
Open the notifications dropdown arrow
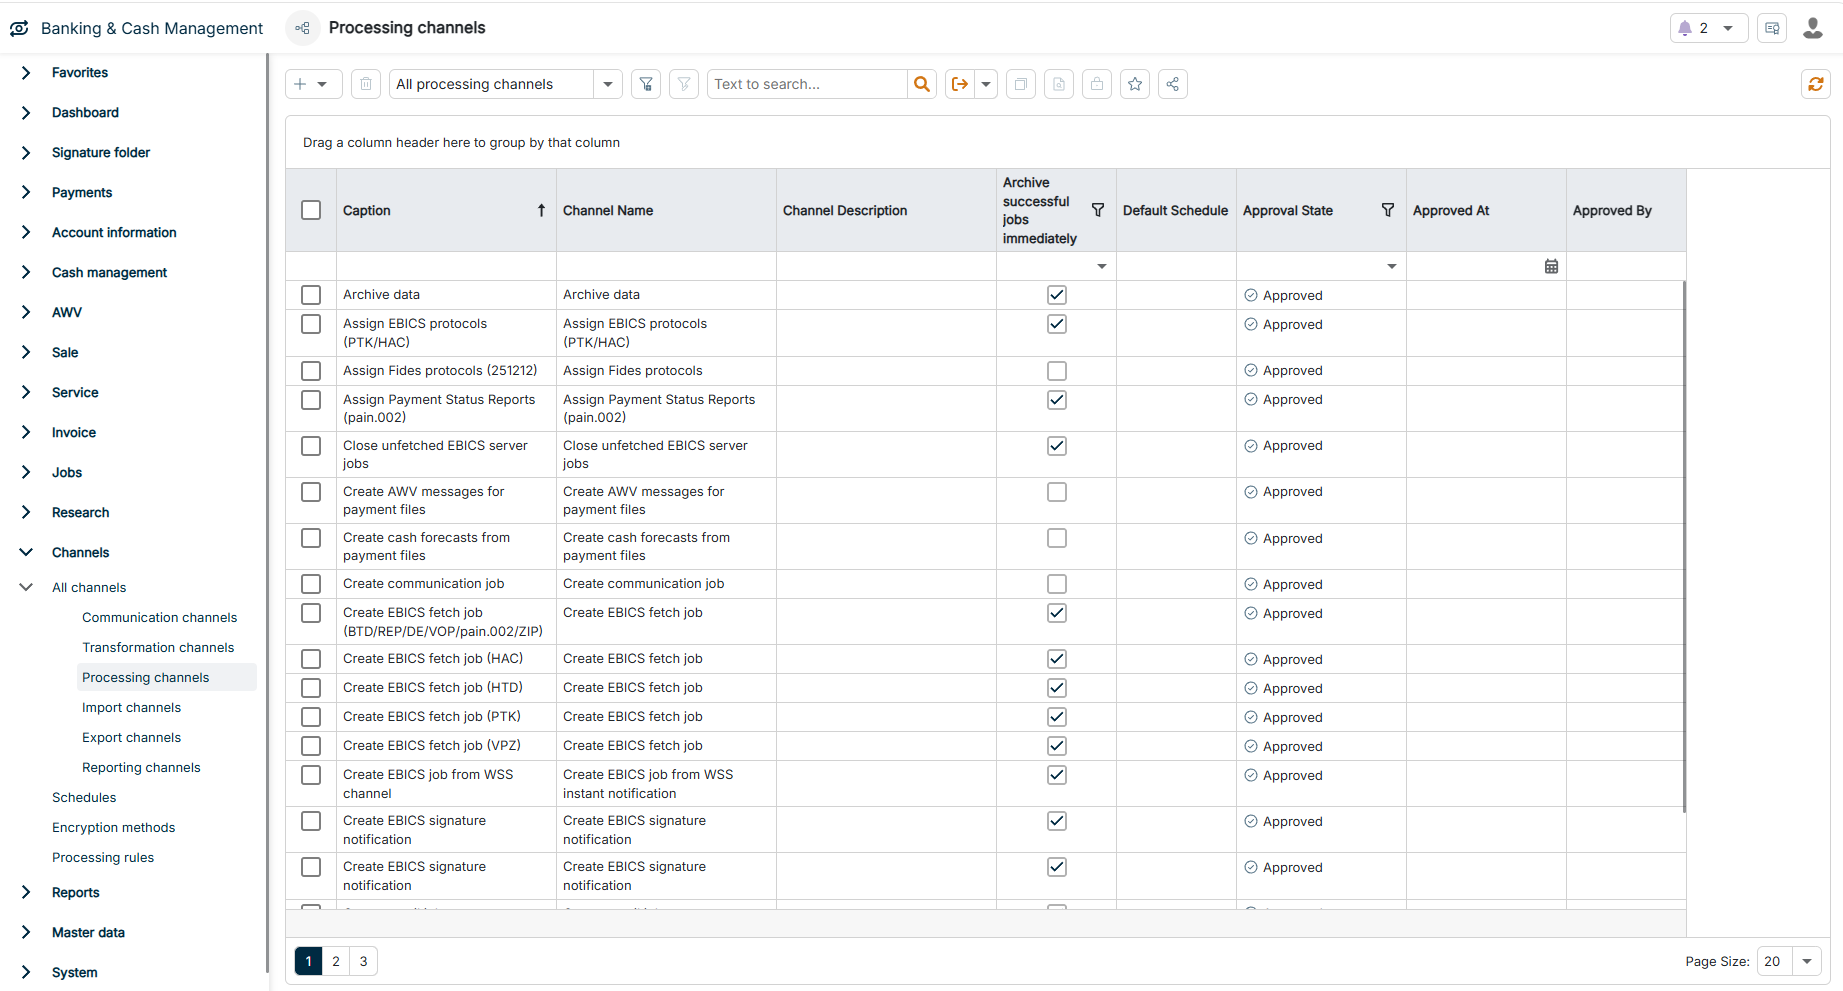[1728, 28]
